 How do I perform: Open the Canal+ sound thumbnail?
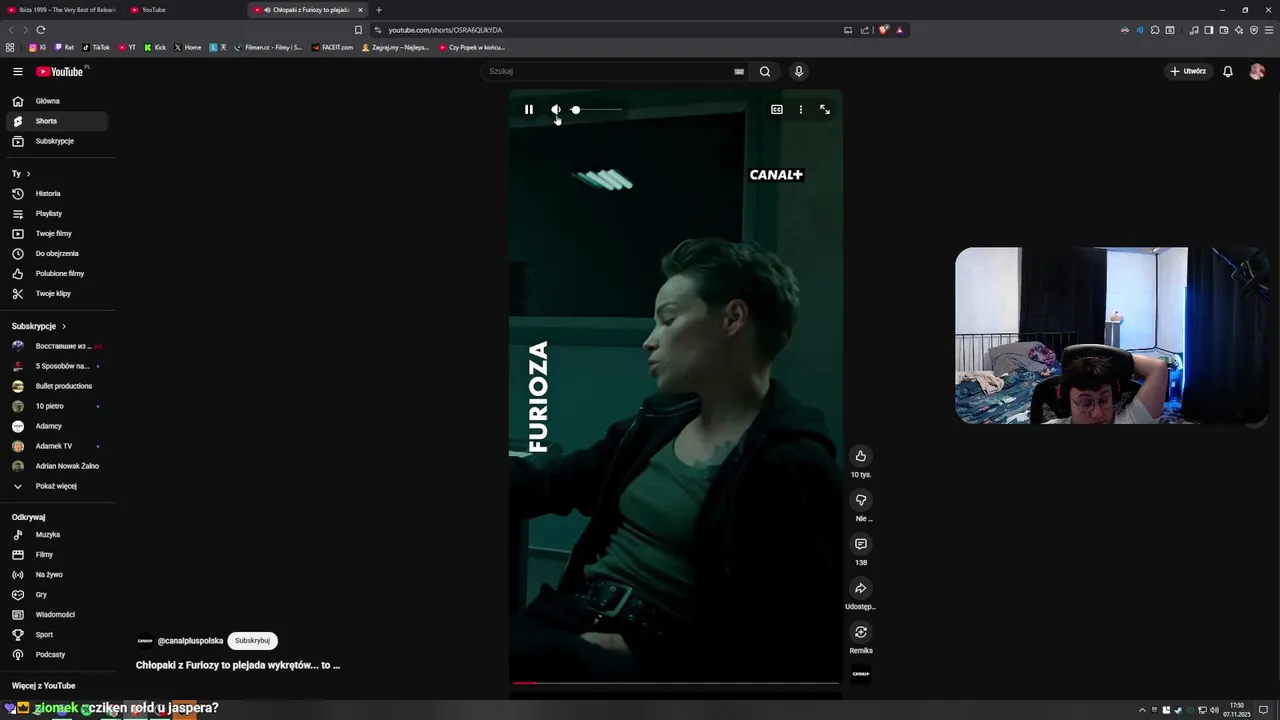tap(860, 673)
